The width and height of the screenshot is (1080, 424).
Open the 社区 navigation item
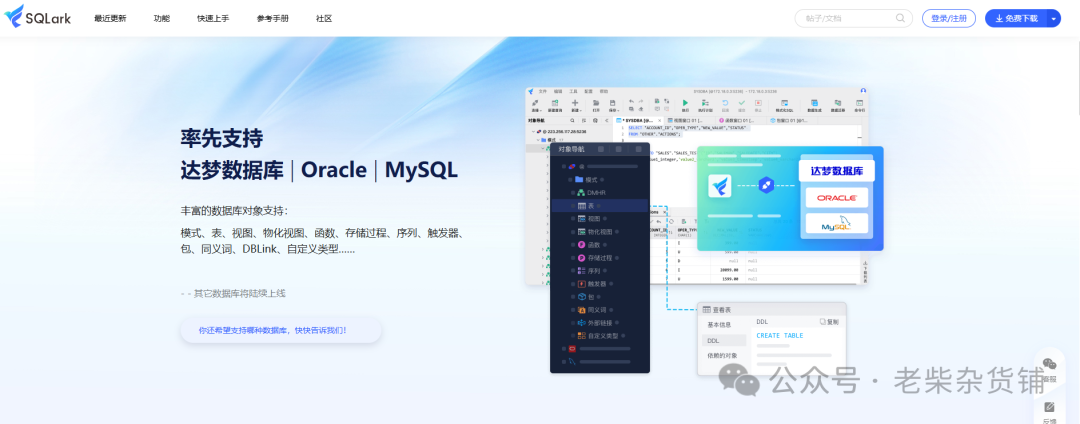pos(324,19)
